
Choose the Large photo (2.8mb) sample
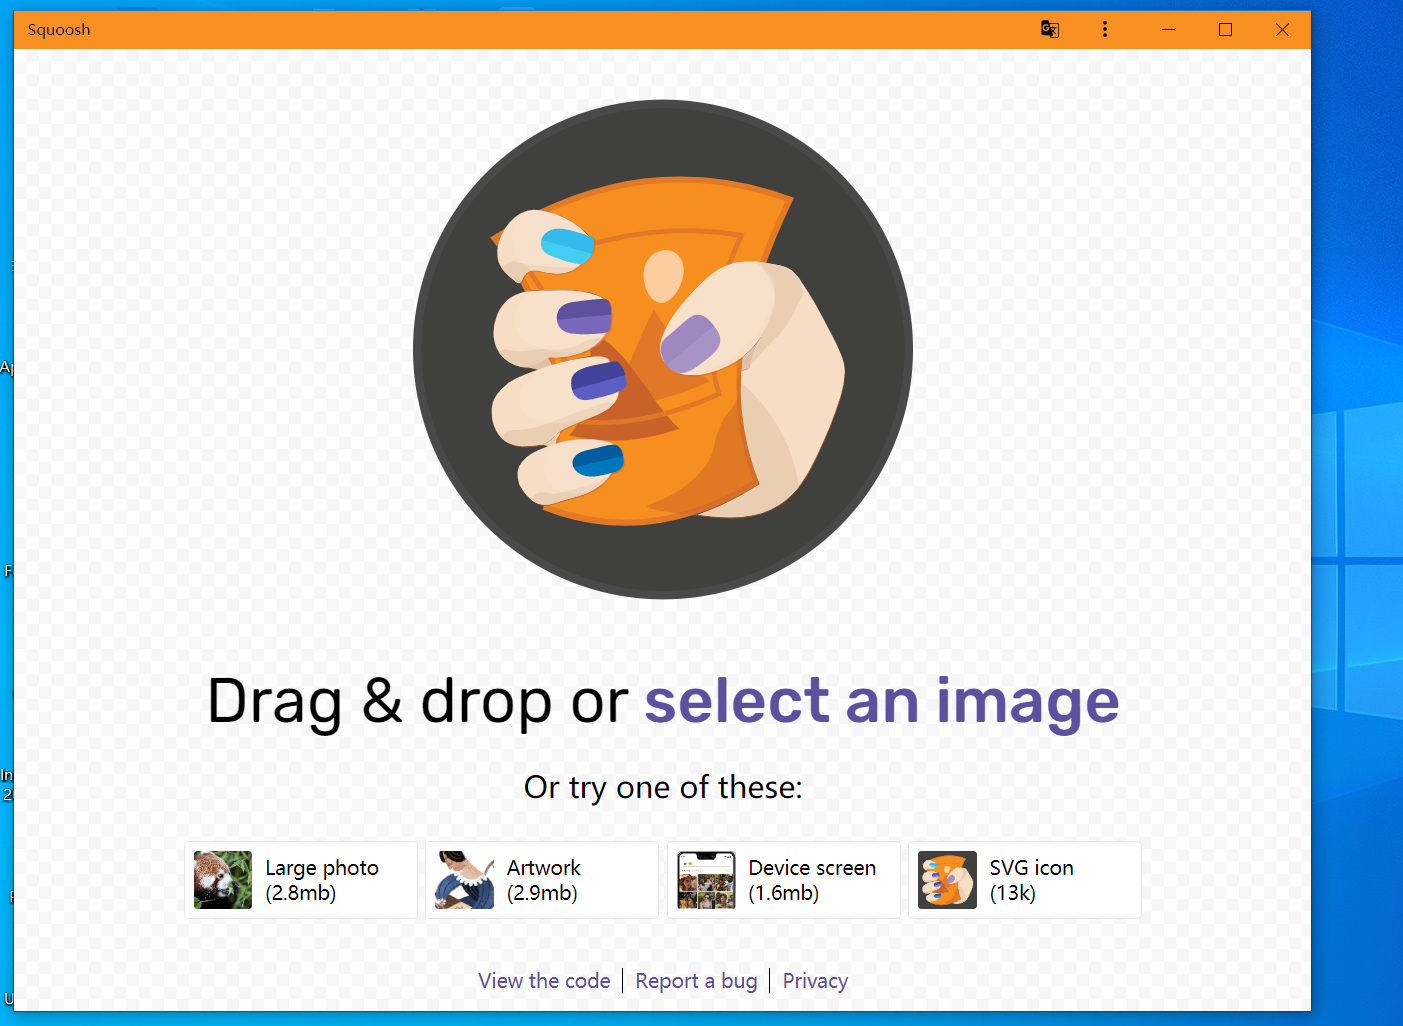(x=301, y=880)
